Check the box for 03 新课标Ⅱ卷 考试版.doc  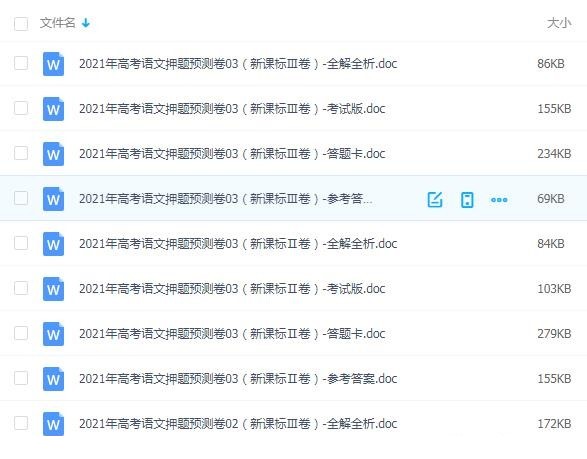click(x=21, y=288)
